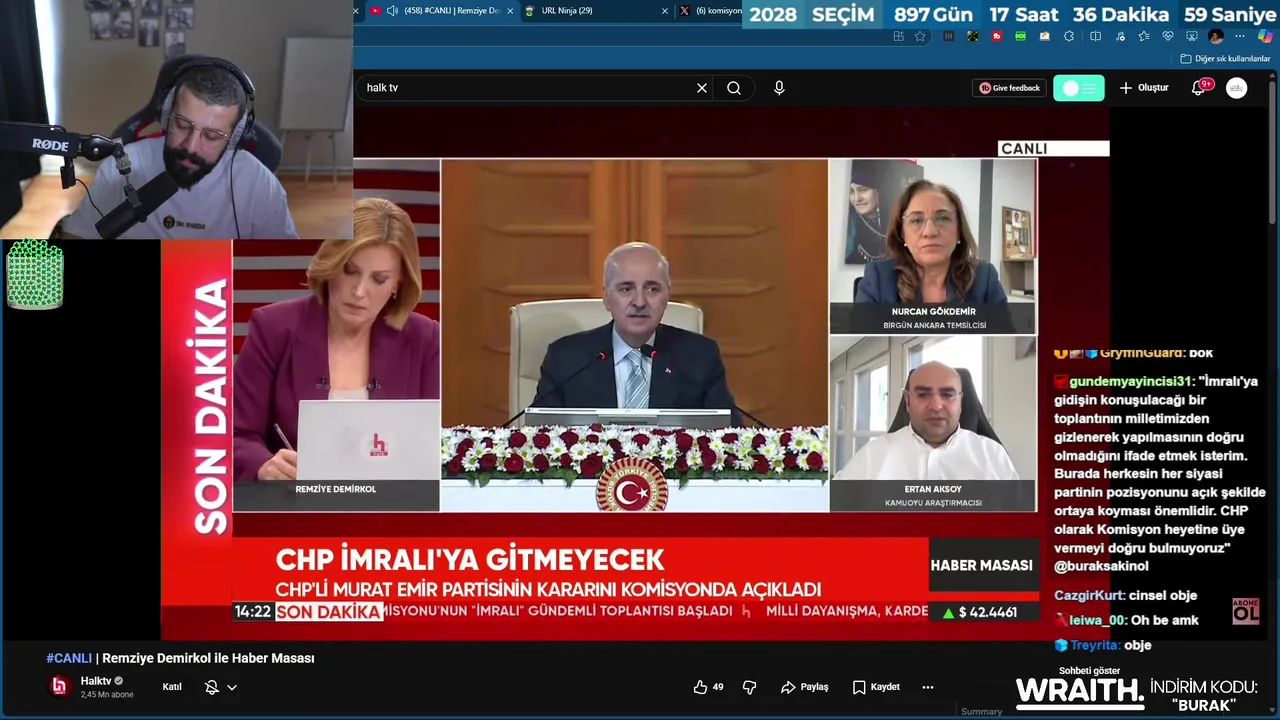Click the Oluştur create button
This screenshot has height=720, width=1280.
click(x=1144, y=88)
